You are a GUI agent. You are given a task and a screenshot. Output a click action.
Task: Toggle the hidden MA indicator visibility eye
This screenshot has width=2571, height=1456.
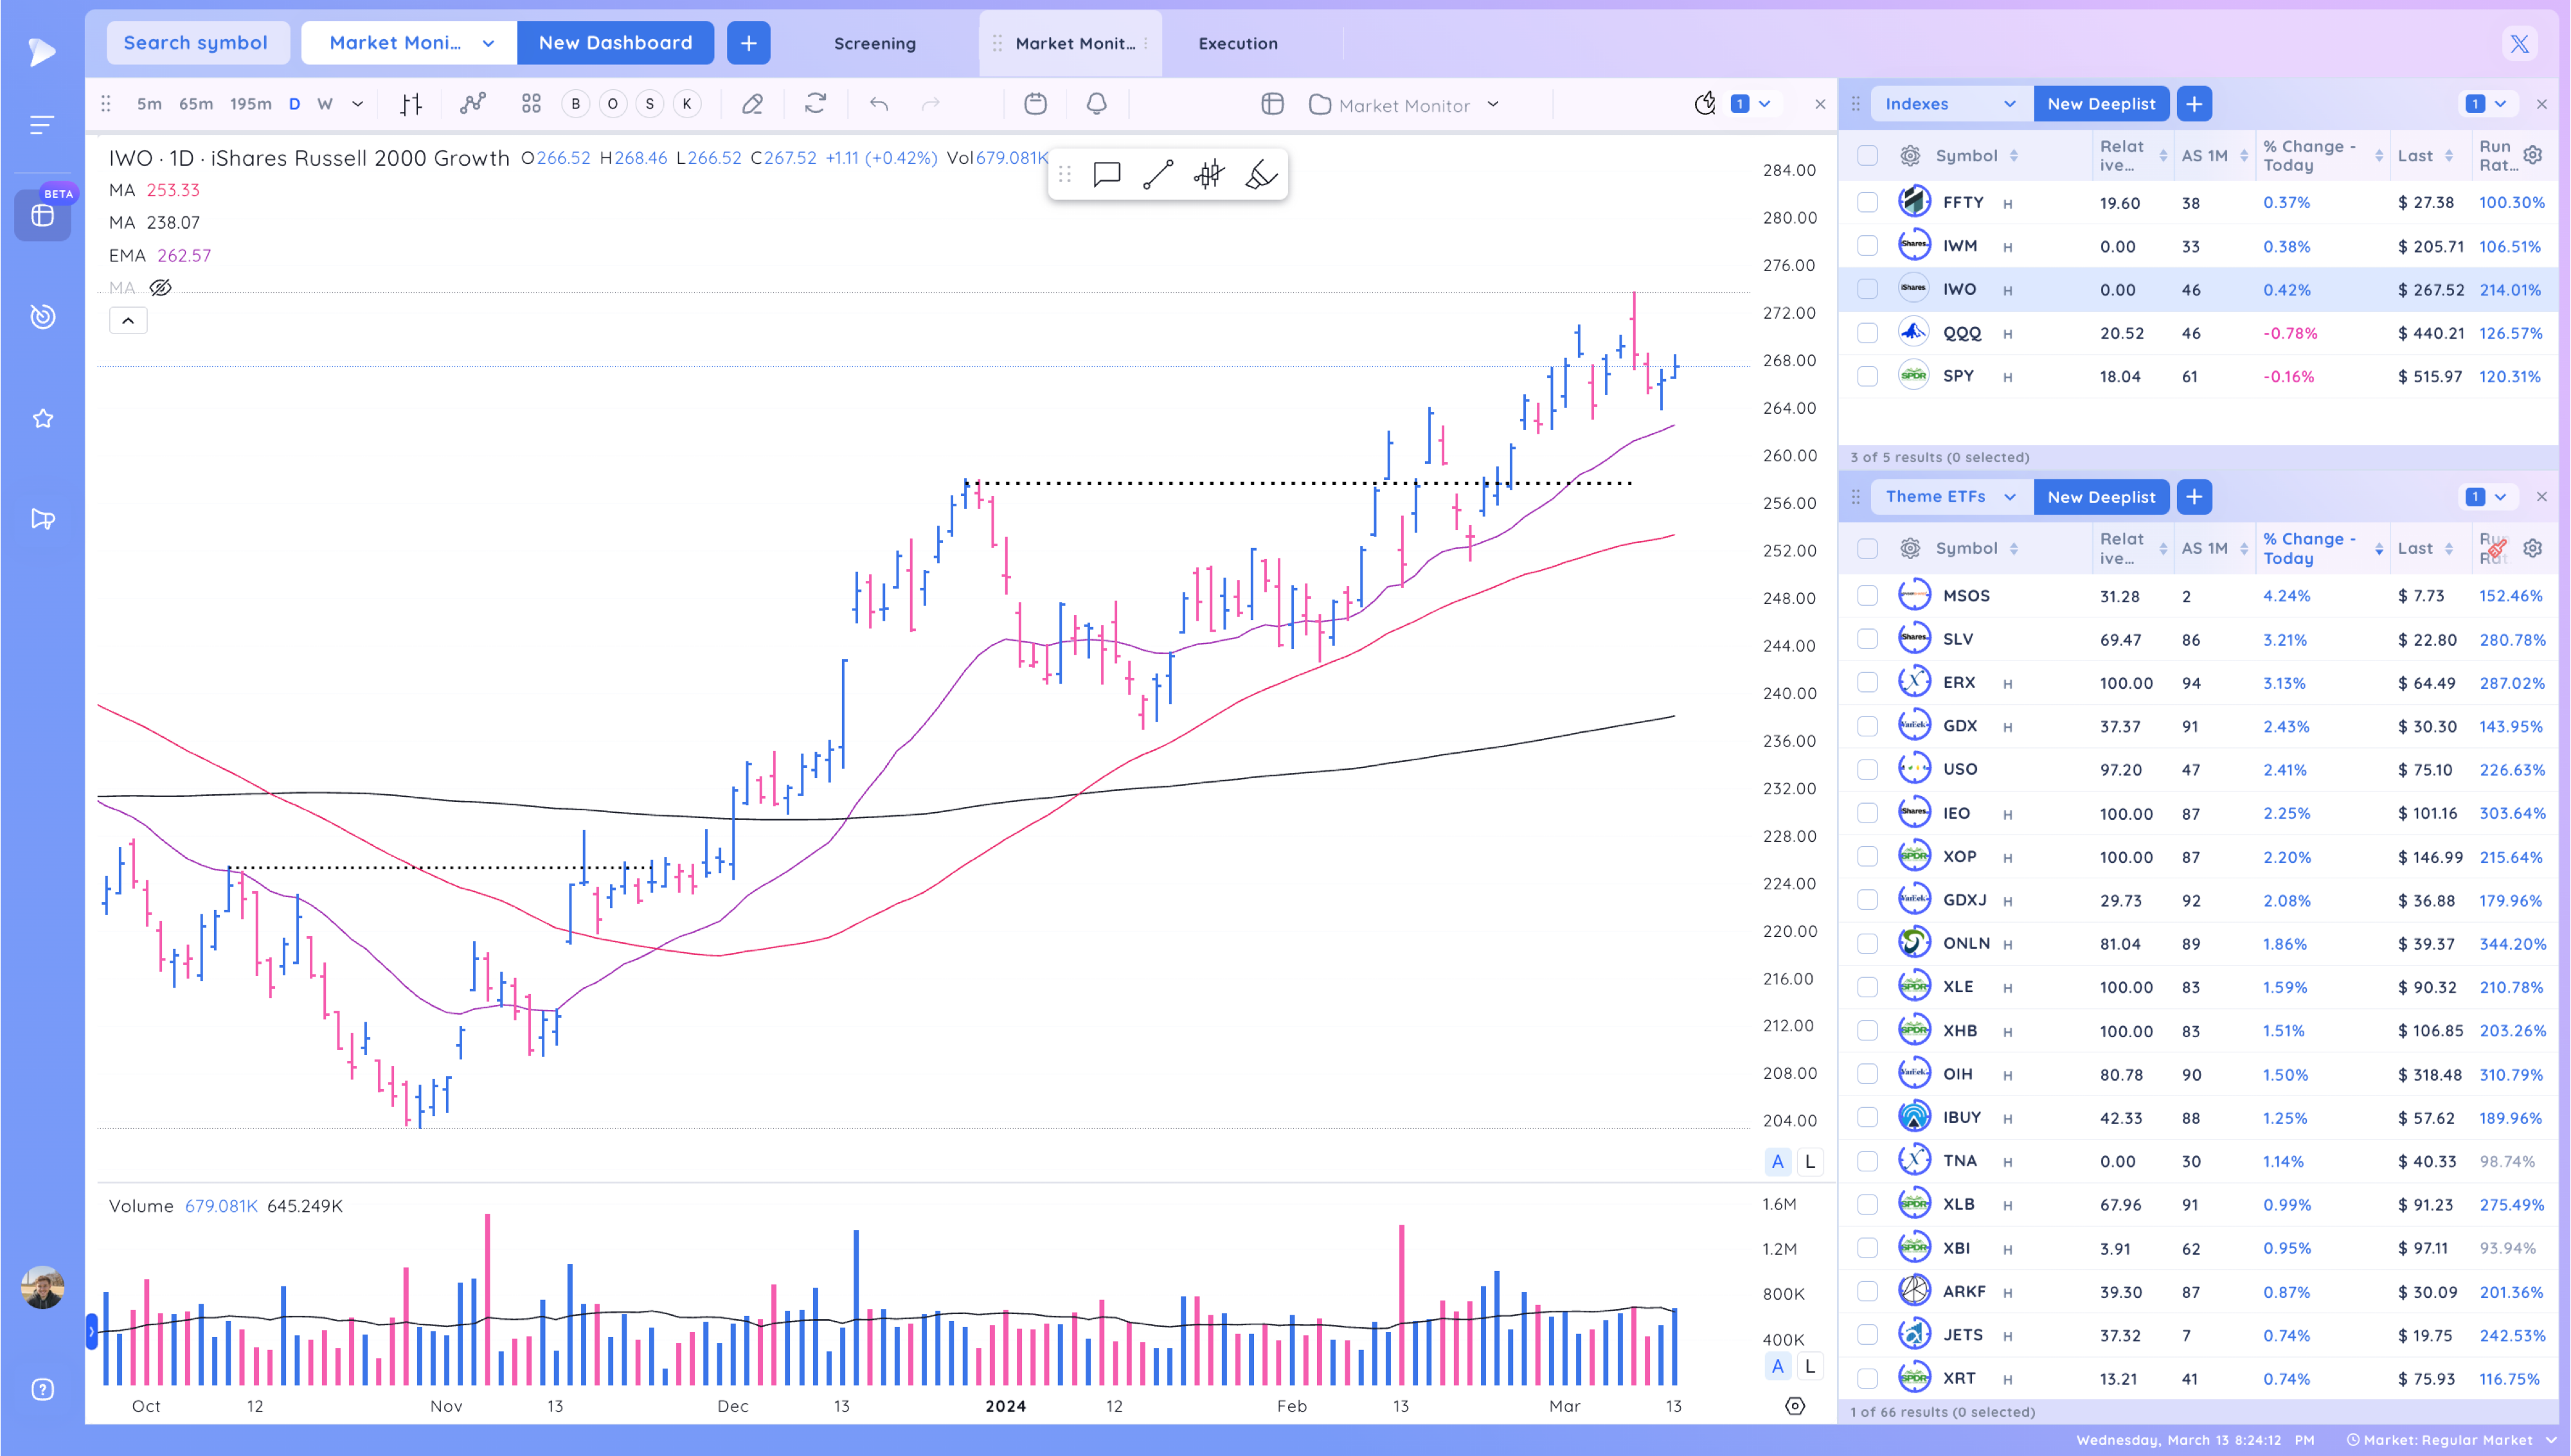160,288
